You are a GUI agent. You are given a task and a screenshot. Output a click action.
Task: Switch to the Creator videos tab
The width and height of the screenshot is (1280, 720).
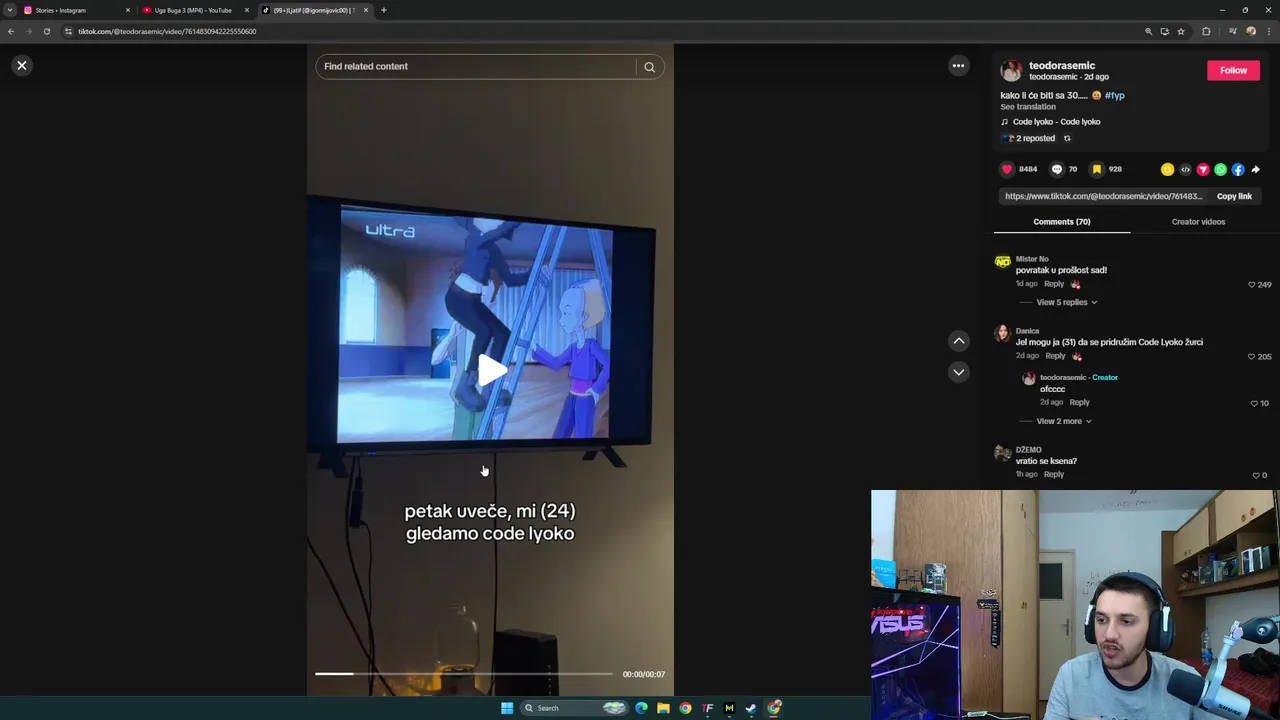click(1198, 222)
